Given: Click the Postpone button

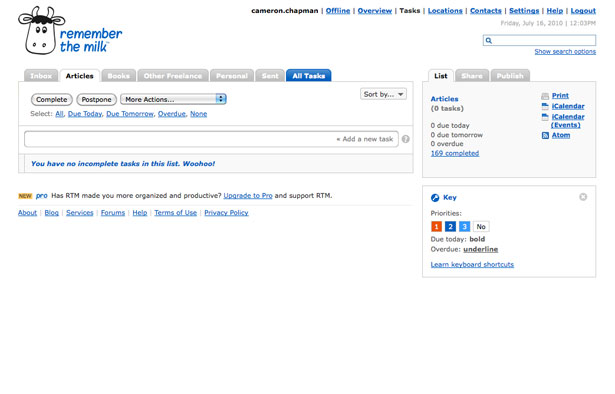Looking at the screenshot, I should tap(96, 100).
